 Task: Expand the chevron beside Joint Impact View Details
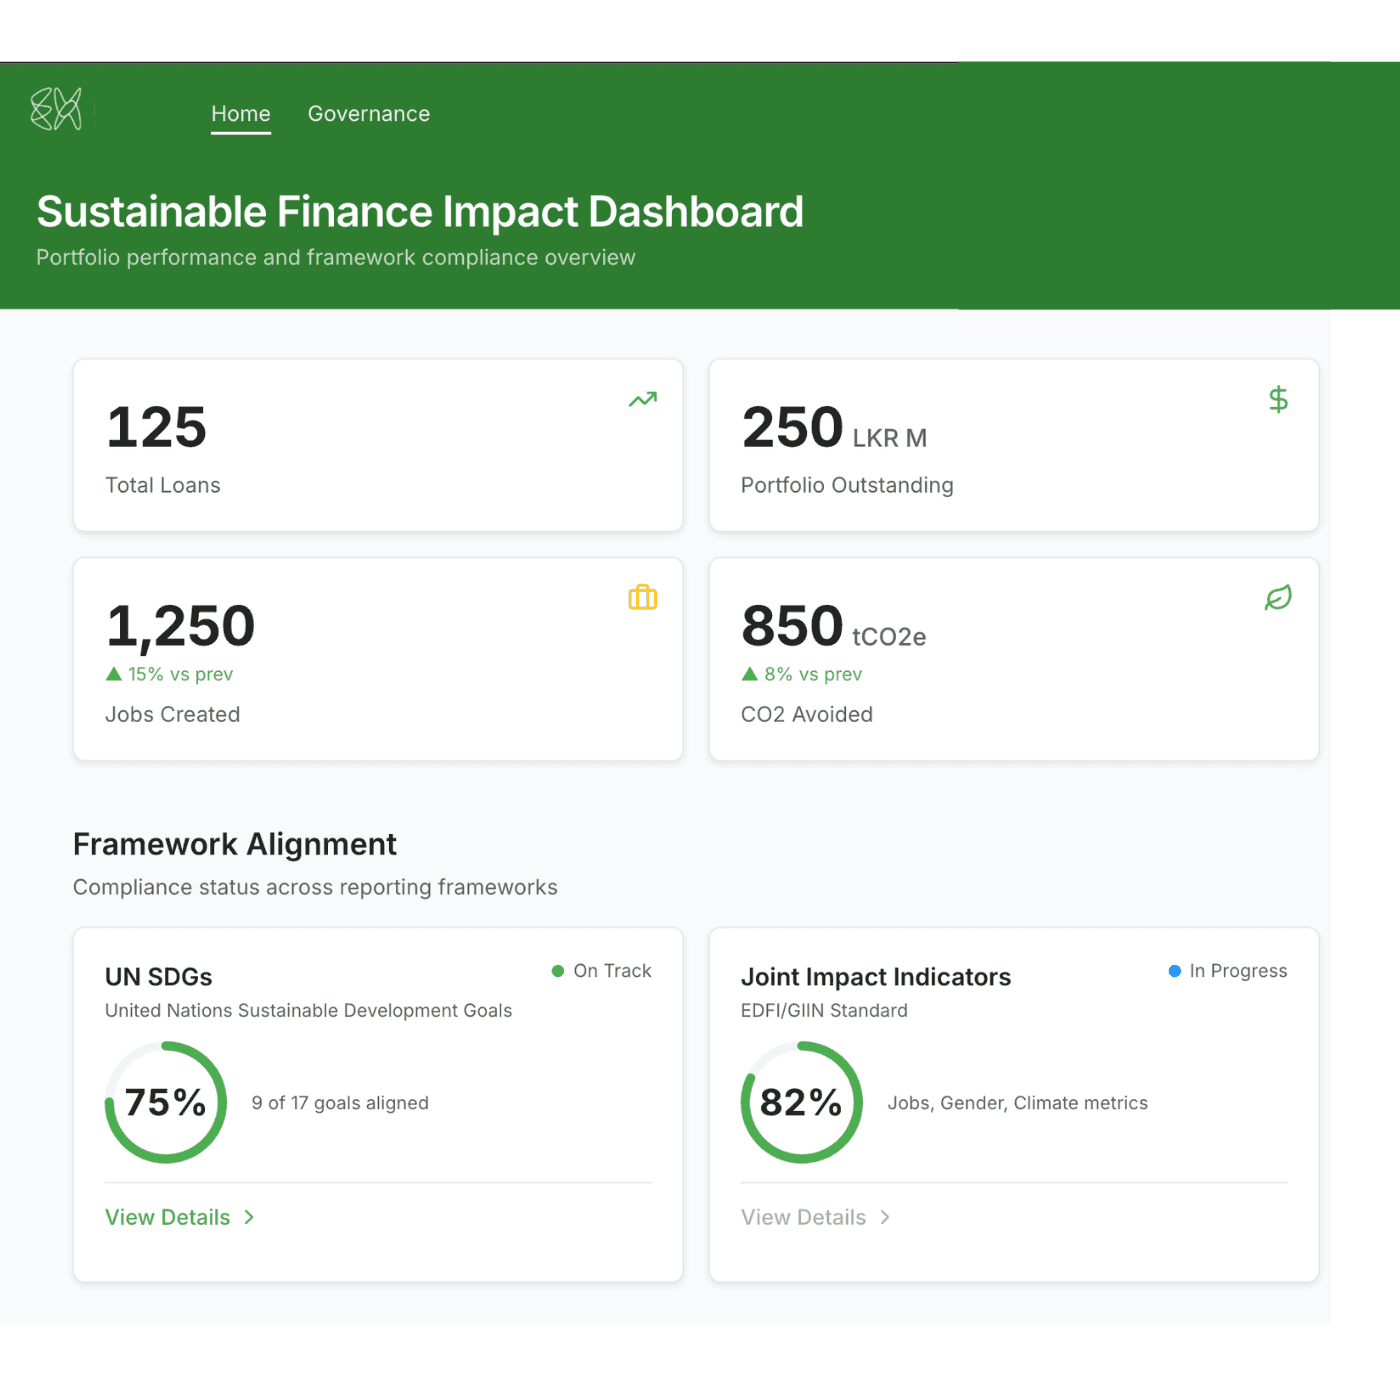point(885,1217)
